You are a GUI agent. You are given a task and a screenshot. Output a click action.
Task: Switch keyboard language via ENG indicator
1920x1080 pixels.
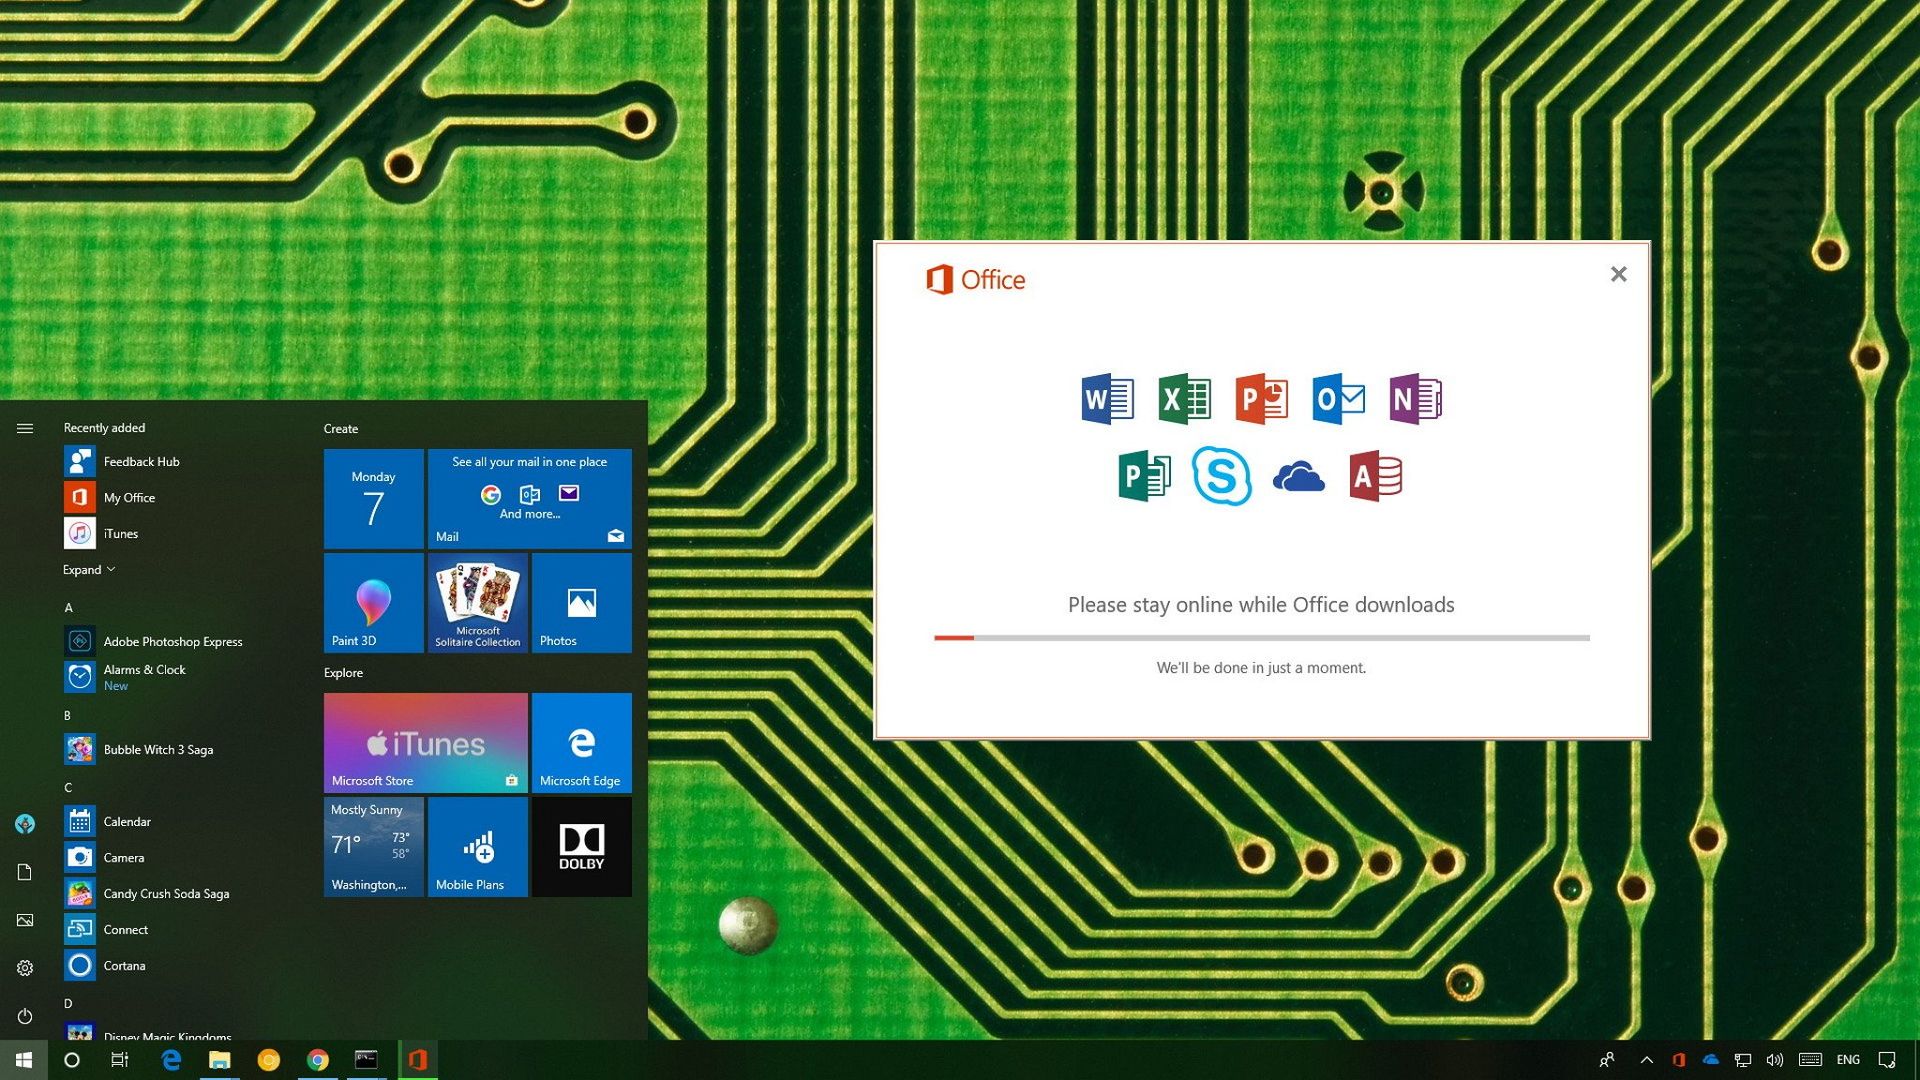tap(1848, 1059)
